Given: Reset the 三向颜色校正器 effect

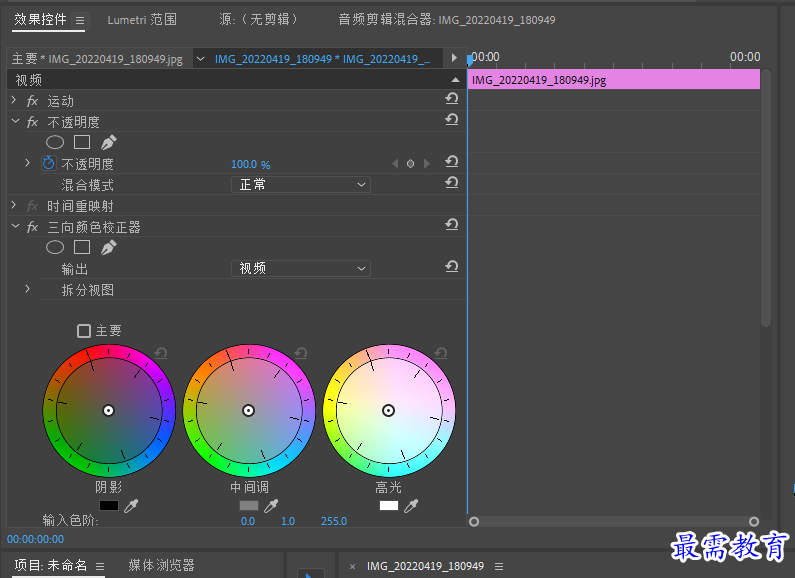Looking at the screenshot, I should pyautogui.click(x=452, y=224).
